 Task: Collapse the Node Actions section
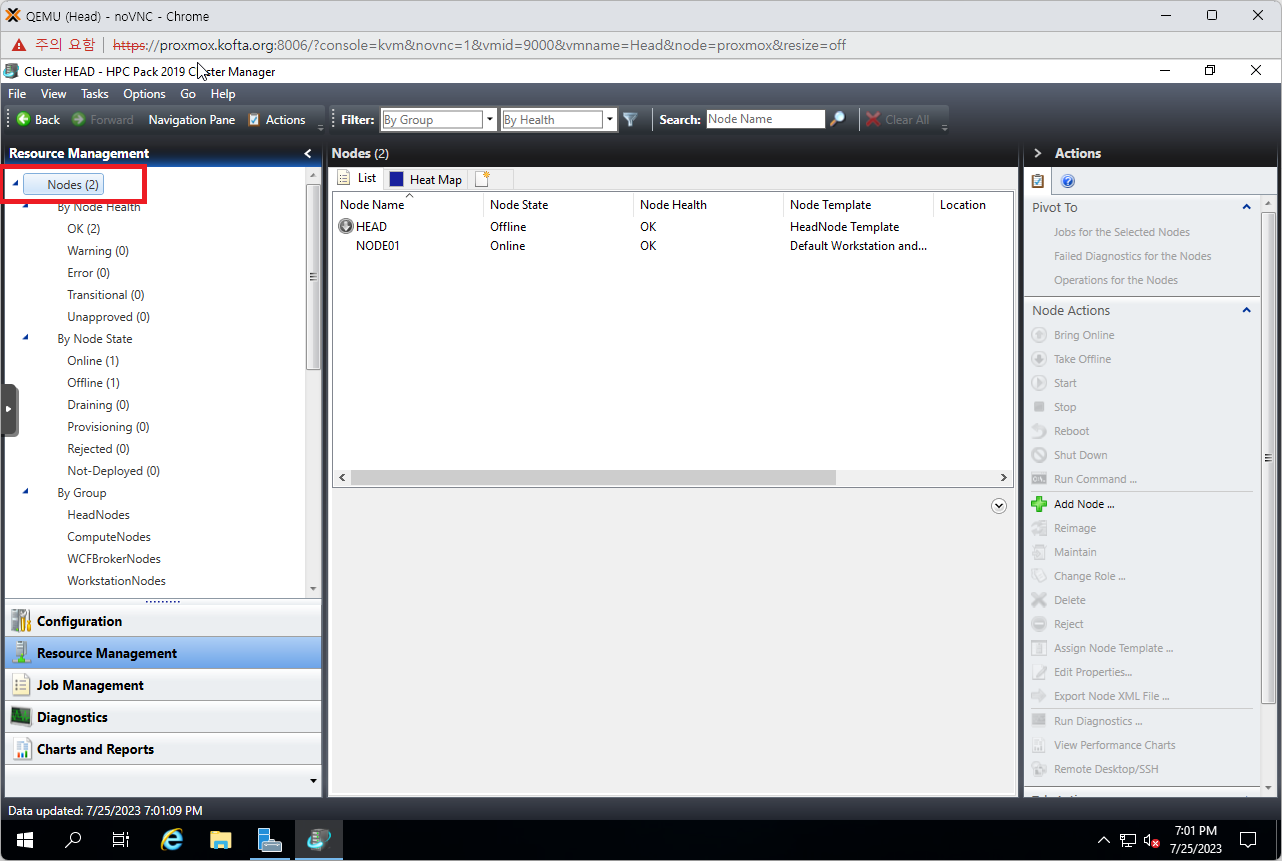pos(1246,310)
